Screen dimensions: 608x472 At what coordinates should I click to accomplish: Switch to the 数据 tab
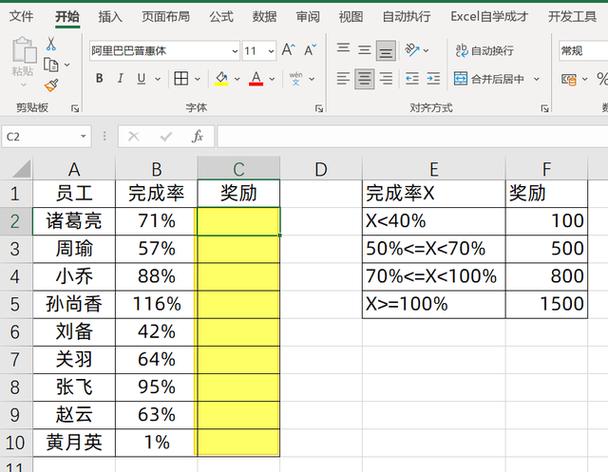click(264, 17)
